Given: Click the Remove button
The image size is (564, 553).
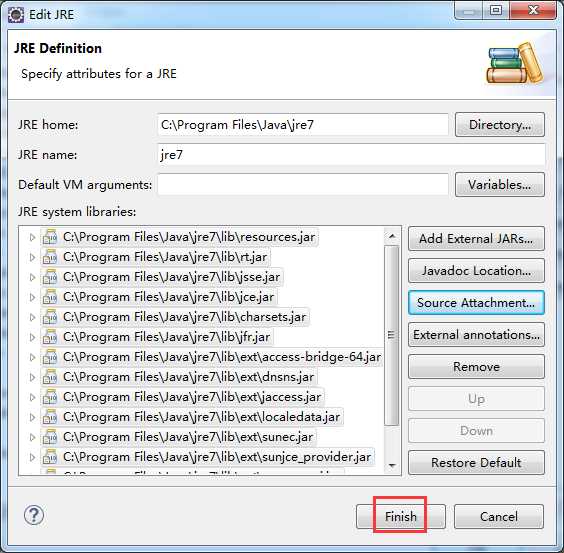Looking at the screenshot, I should 476,367.
